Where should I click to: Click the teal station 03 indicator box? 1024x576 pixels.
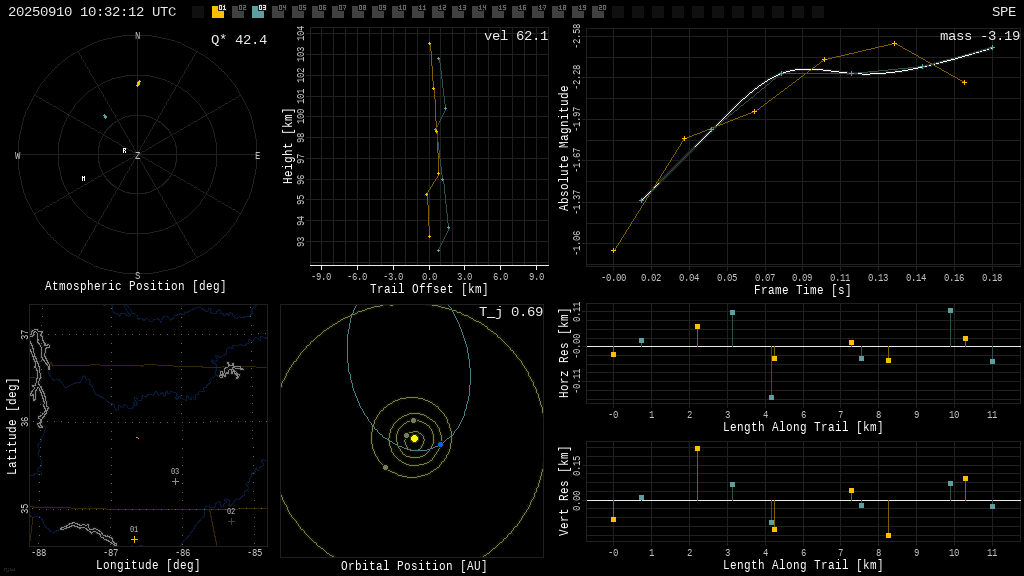tap(258, 12)
